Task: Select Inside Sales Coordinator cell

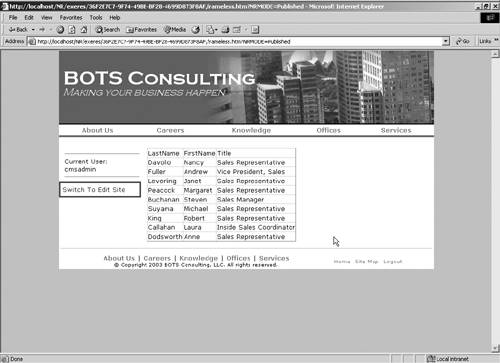Action: click(x=256, y=227)
